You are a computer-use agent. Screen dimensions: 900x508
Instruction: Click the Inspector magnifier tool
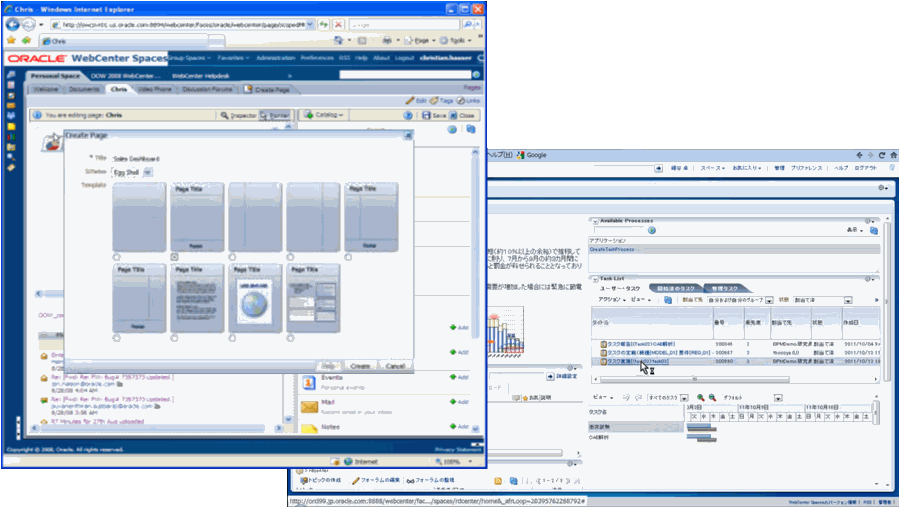tap(224, 115)
